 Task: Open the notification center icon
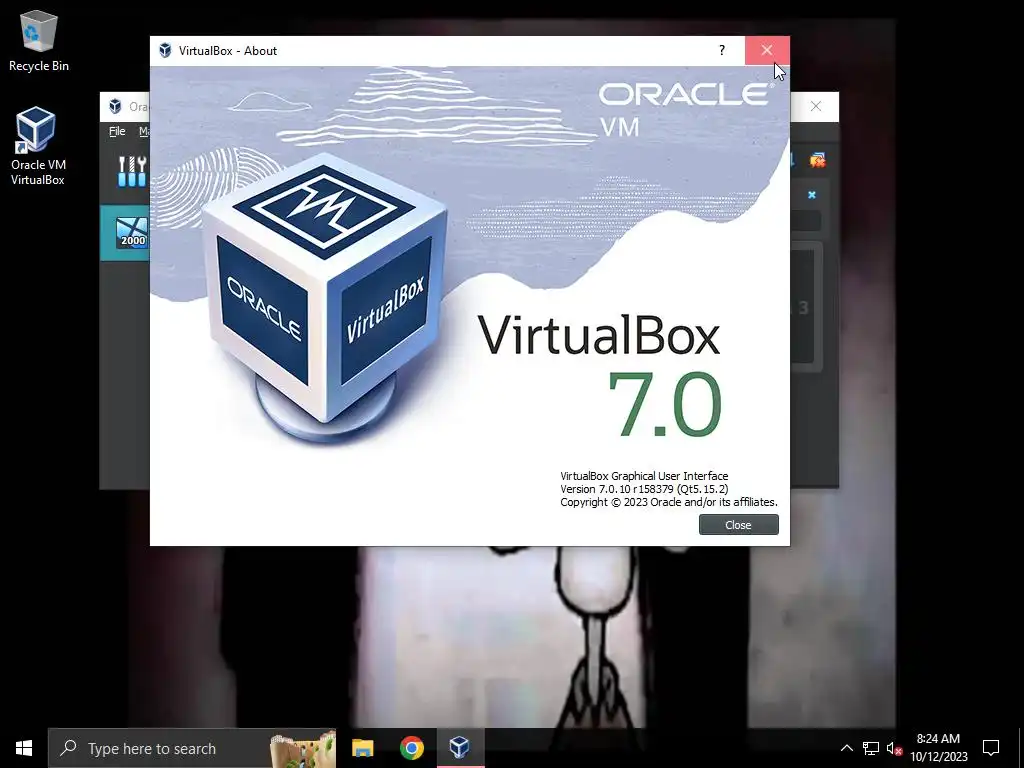coord(991,748)
